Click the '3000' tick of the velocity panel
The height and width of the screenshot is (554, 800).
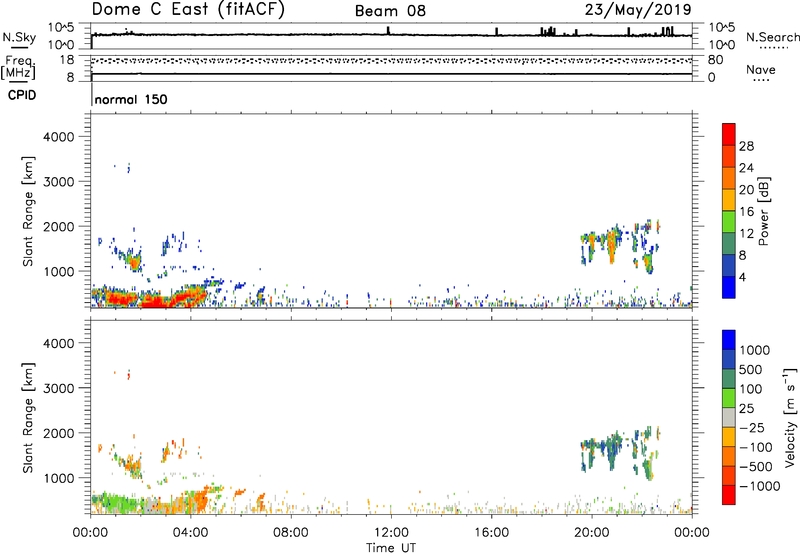tap(58, 388)
